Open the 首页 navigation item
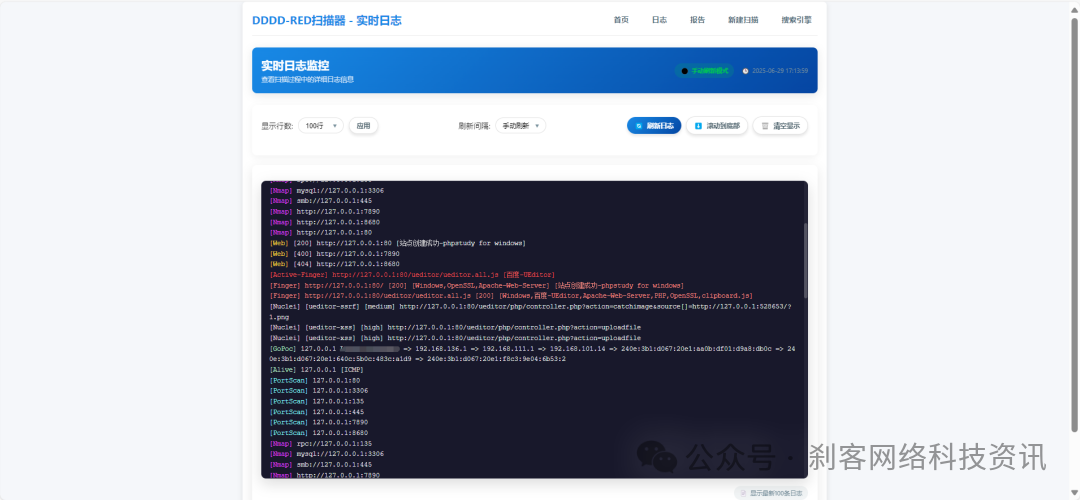Viewport: 1080px width, 500px height. (x=621, y=20)
